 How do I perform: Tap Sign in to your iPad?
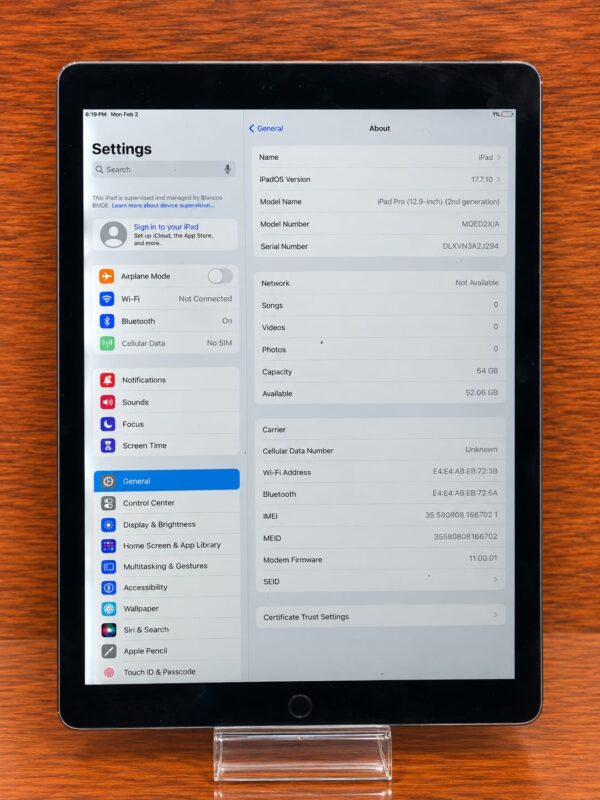166,227
